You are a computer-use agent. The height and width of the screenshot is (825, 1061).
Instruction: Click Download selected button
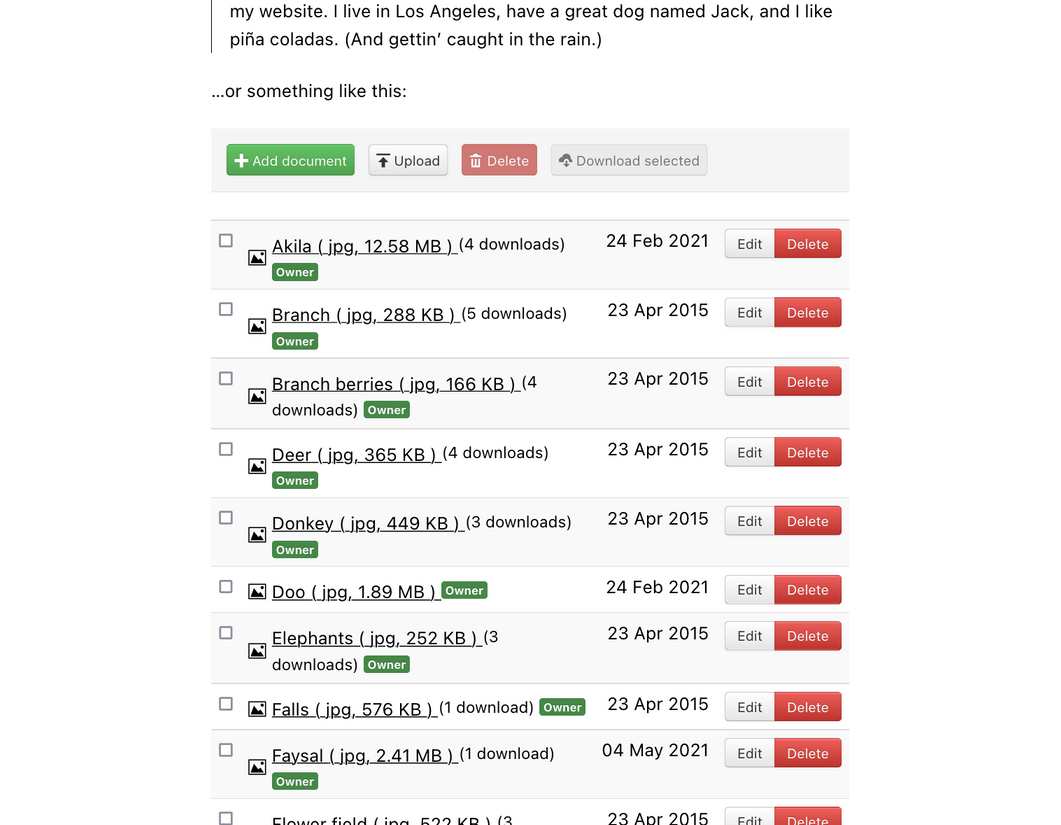pyautogui.click(x=629, y=160)
